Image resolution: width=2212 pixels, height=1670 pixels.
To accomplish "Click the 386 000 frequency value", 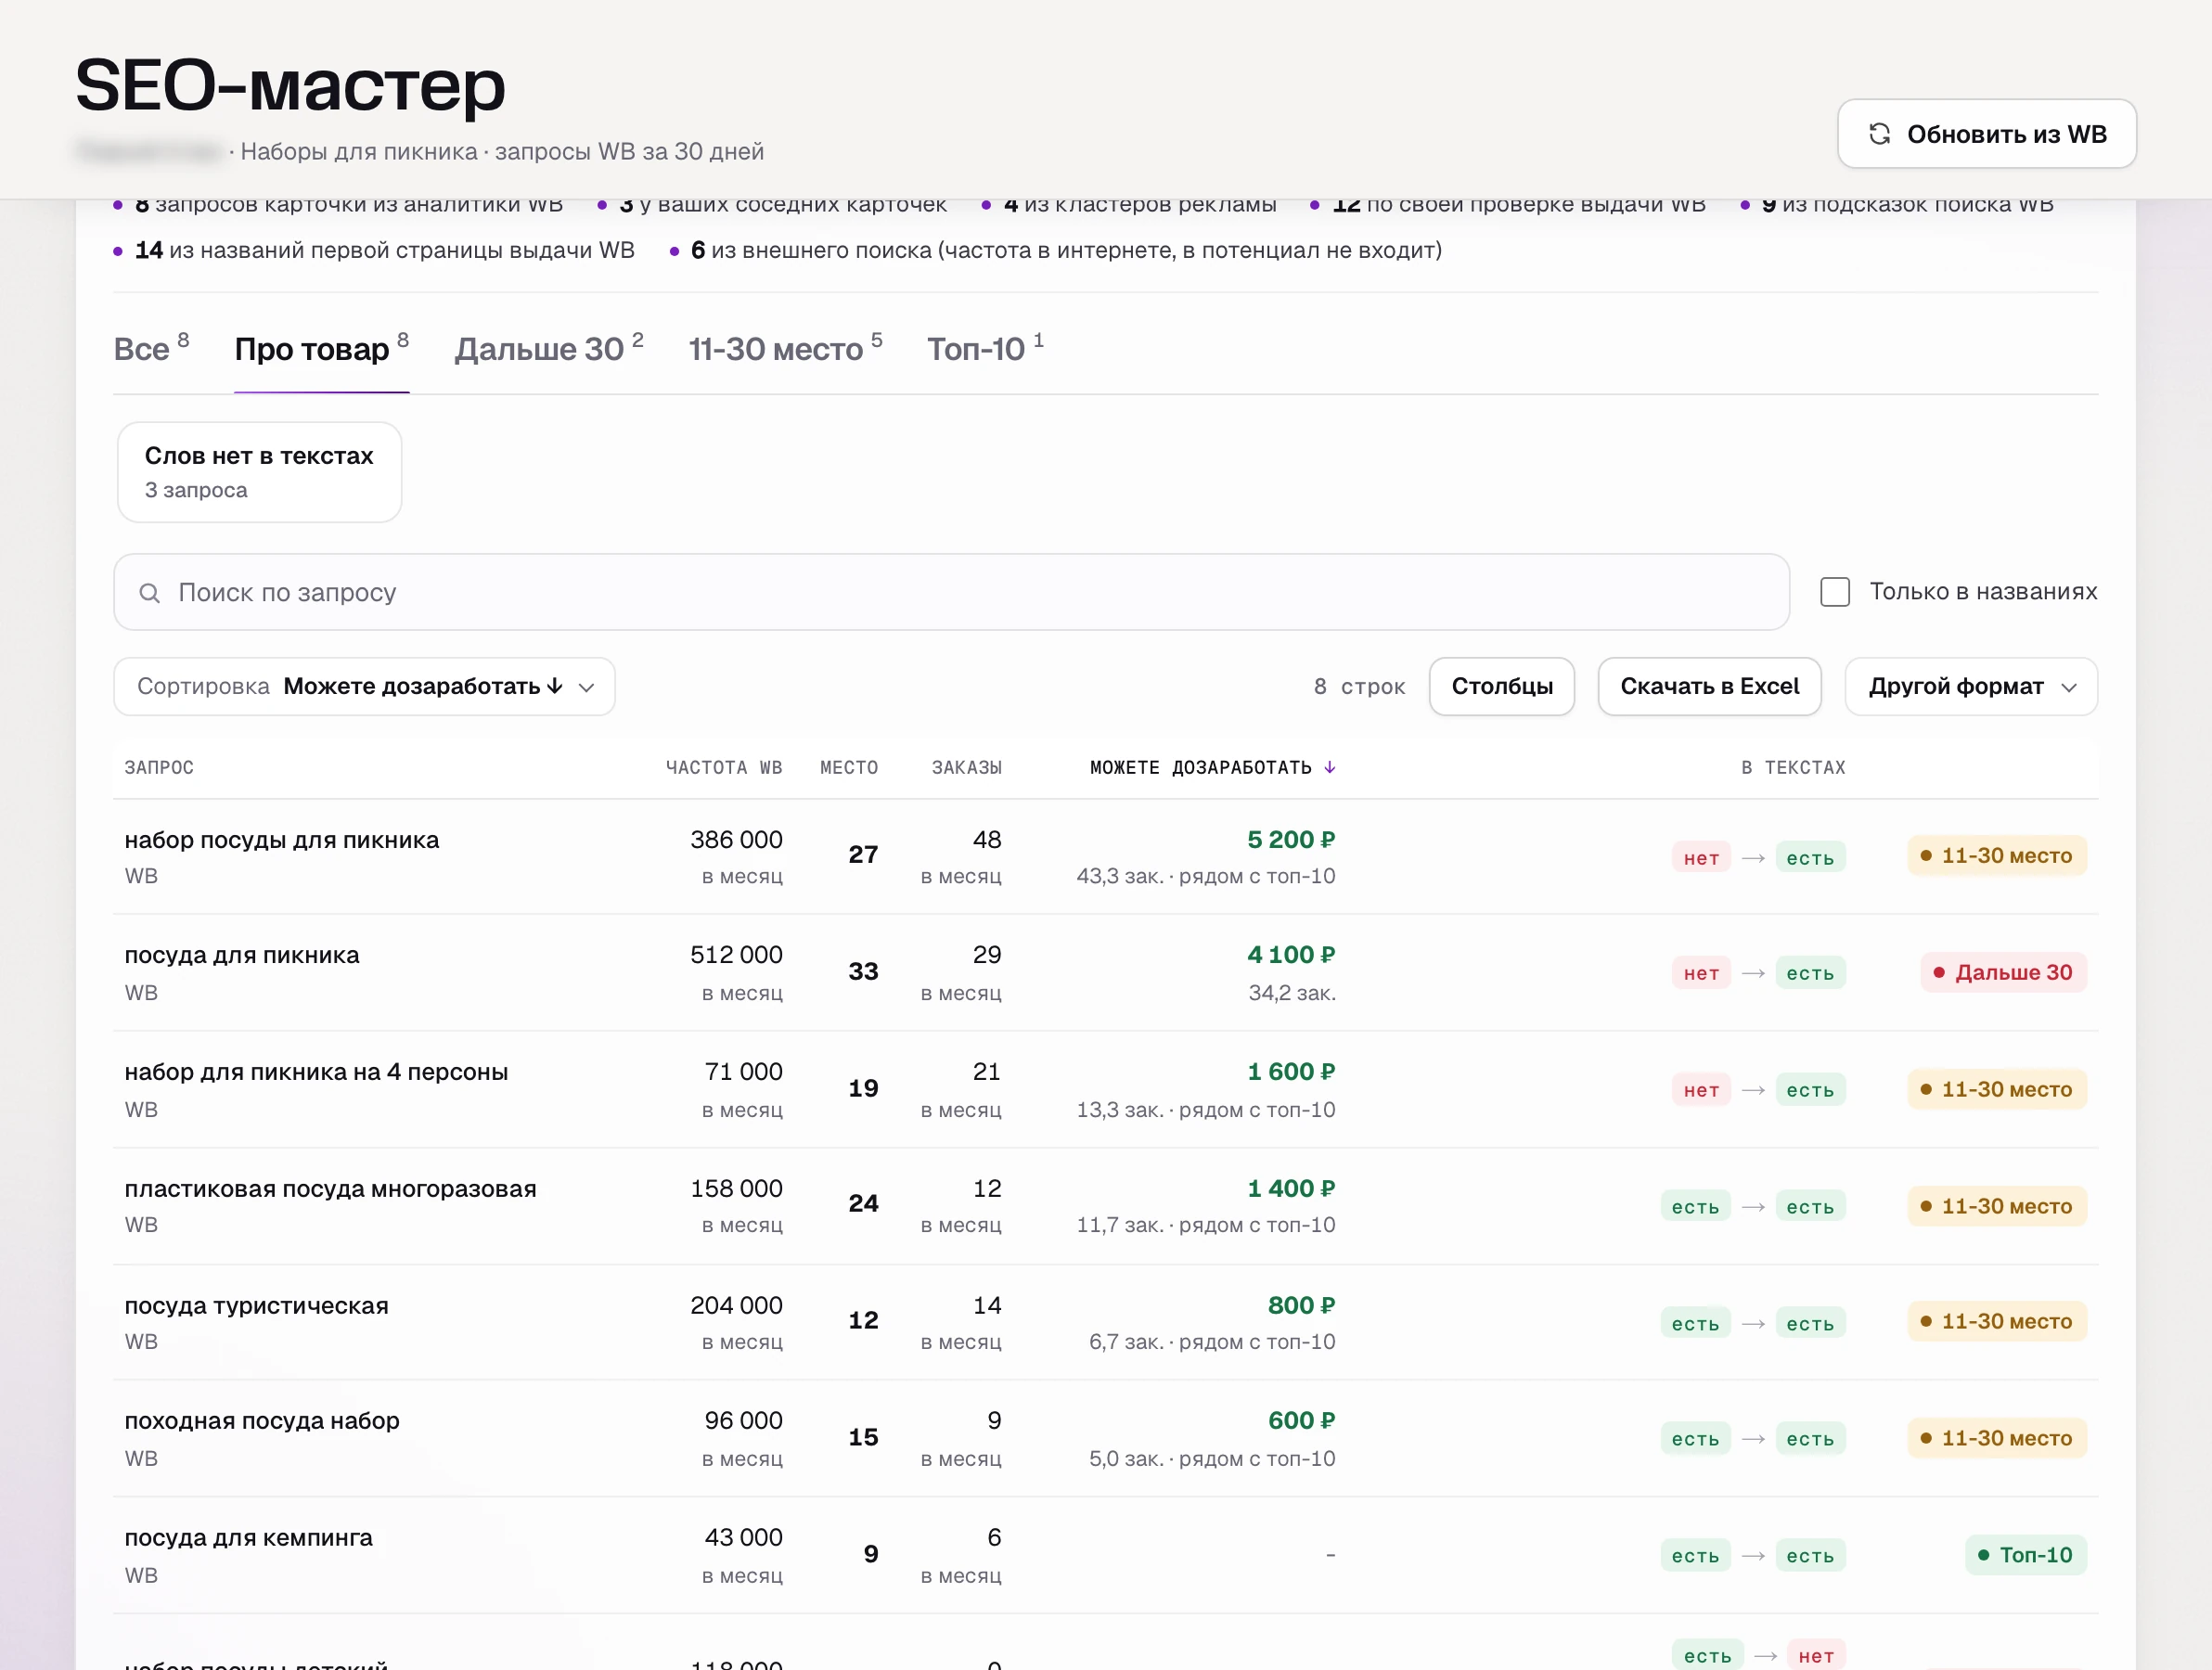I will (x=736, y=840).
